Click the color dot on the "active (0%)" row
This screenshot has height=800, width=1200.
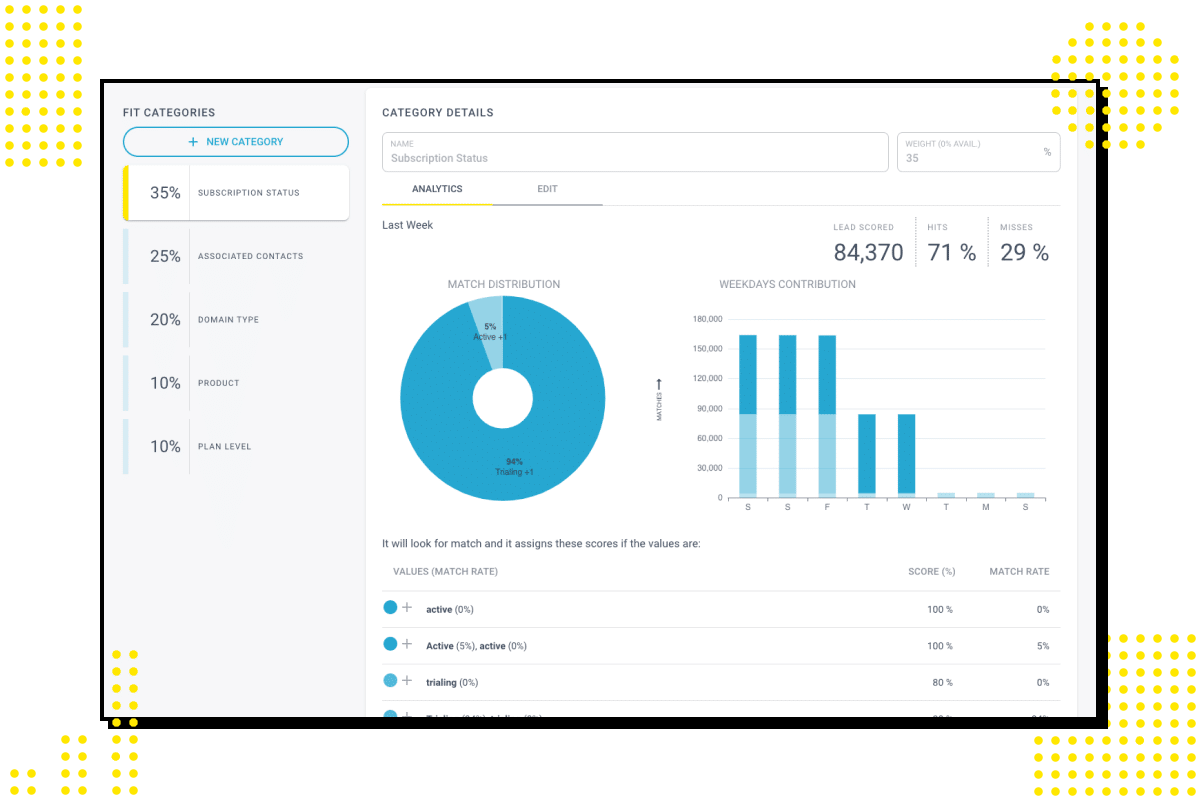(x=390, y=608)
